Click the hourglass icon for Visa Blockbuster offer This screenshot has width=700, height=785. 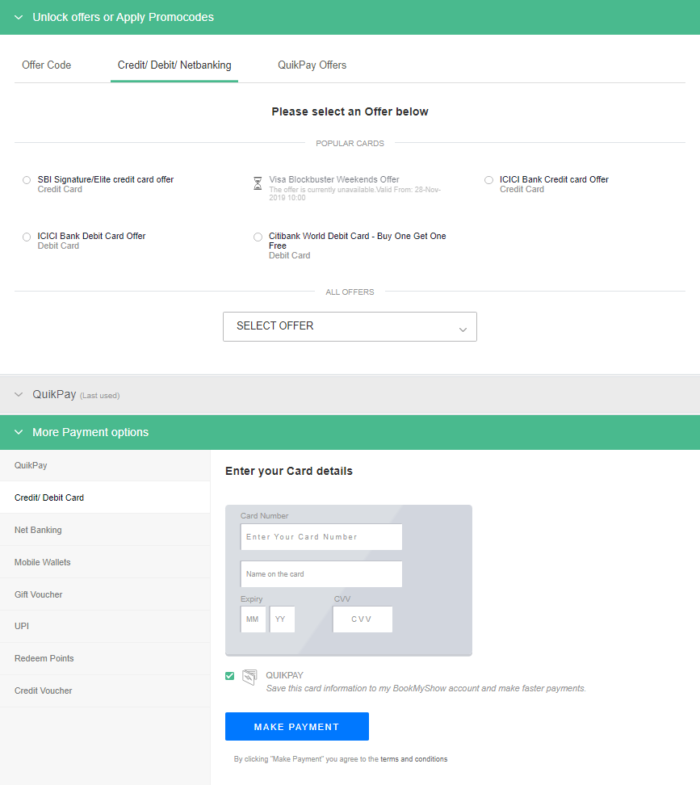(257, 184)
